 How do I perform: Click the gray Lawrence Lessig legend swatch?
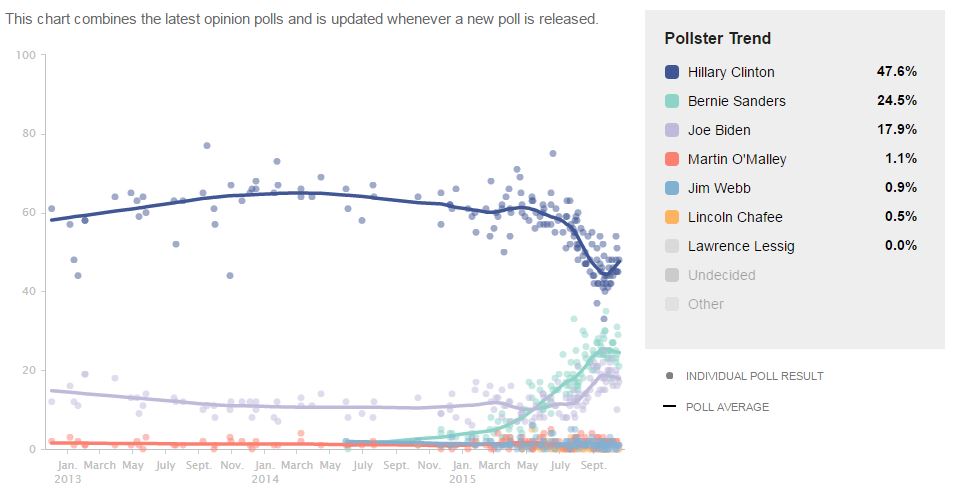click(672, 246)
